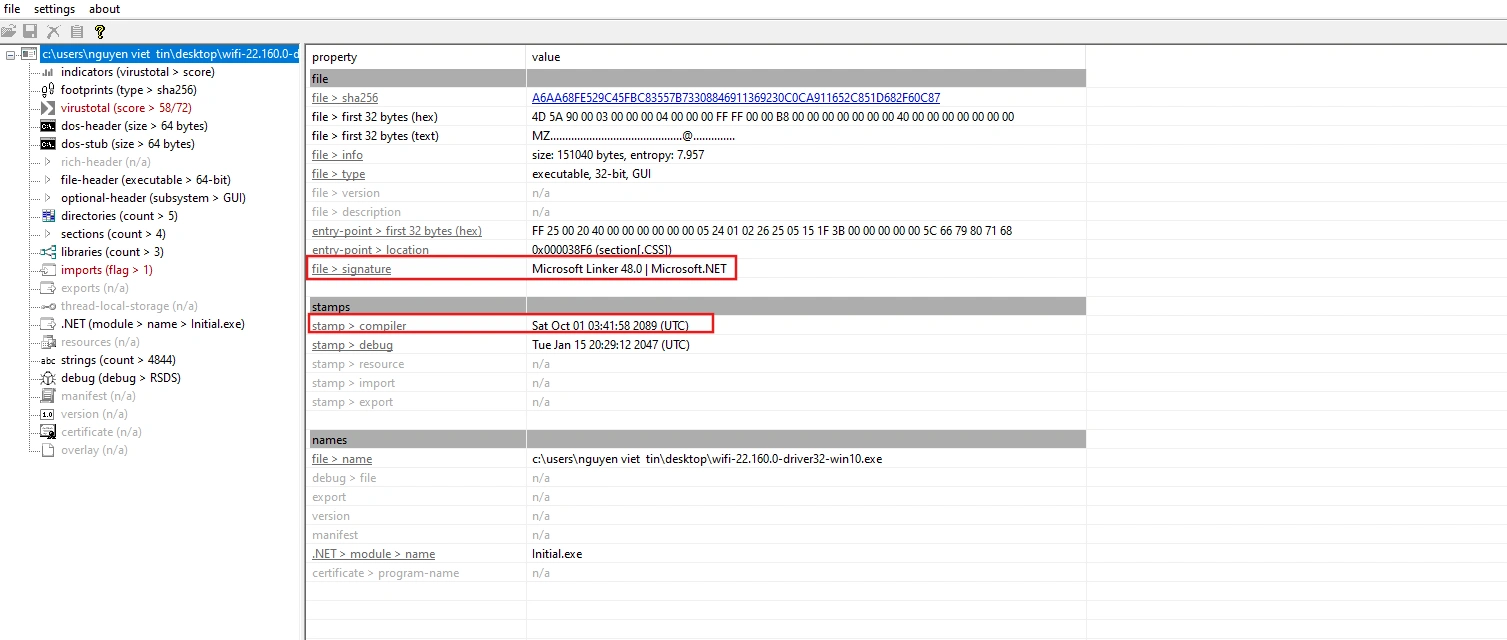
Task: Open the about menu
Action: pyautogui.click(x=104, y=9)
